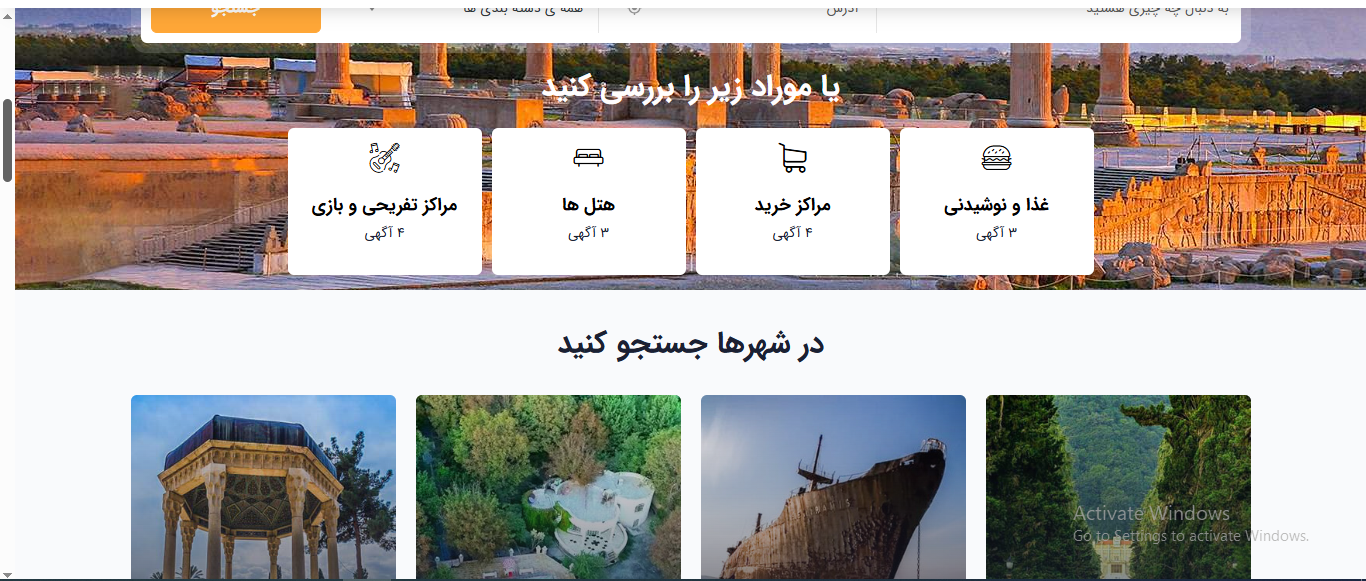Click the bed icon for hotels
The image size is (1366, 581).
click(x=588, y=158)
